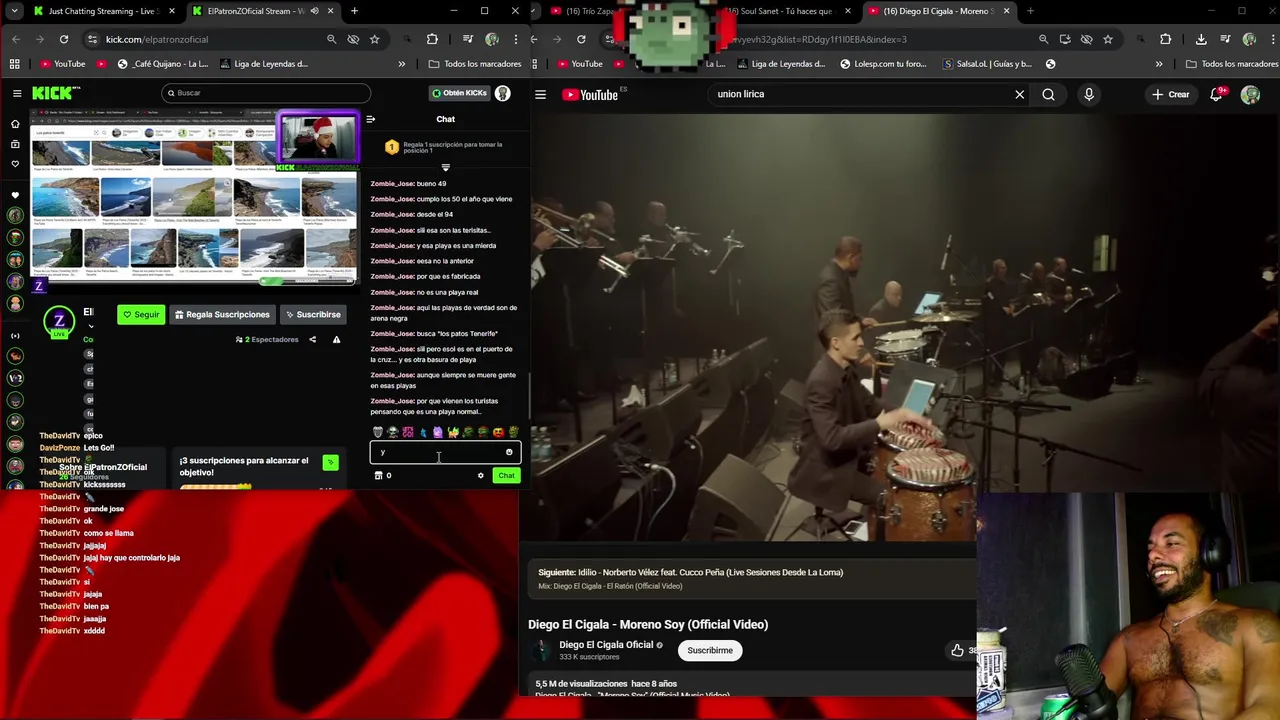Open downloads icon in right browser
Screen dimensions: 1280x720
[x=1201, y=39]
